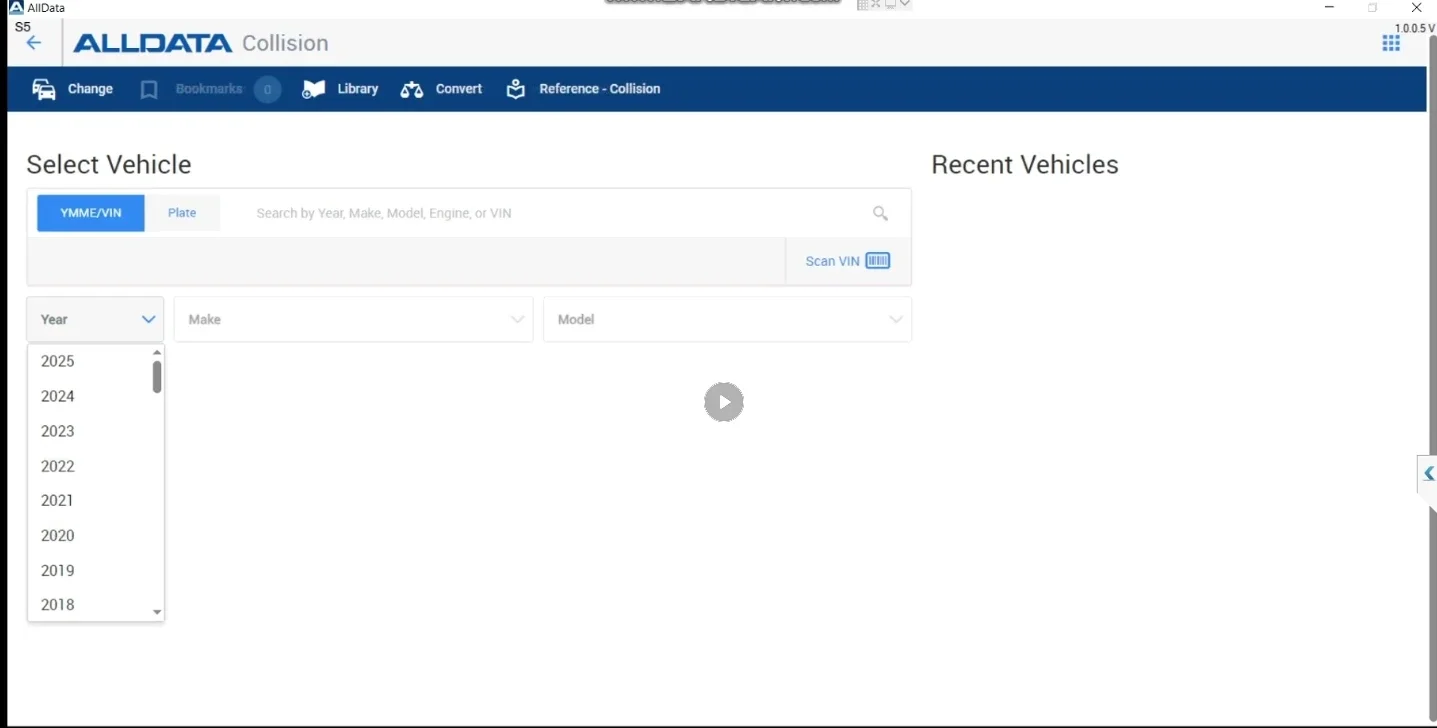This screenshot has height=728, width=1437.
Task: Click the bookmarks count badge
Action: (x=267, y=90)
